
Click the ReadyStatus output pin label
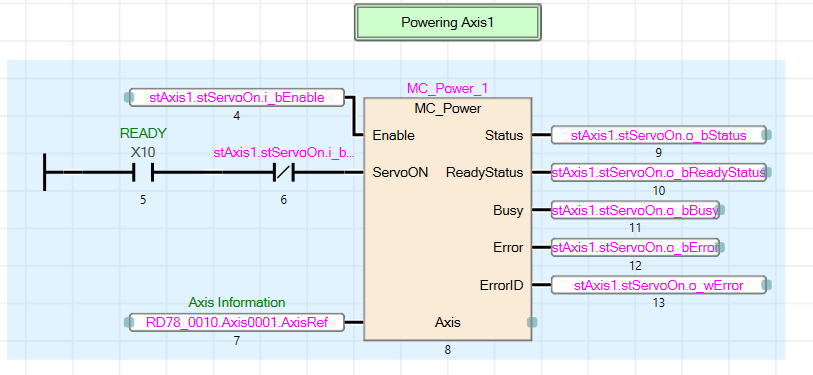(x=485, y=173)
